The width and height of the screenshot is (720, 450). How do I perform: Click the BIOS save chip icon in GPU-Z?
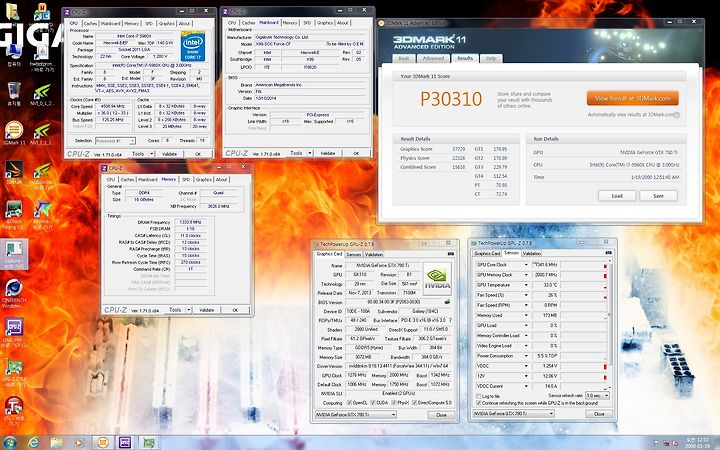447,302
